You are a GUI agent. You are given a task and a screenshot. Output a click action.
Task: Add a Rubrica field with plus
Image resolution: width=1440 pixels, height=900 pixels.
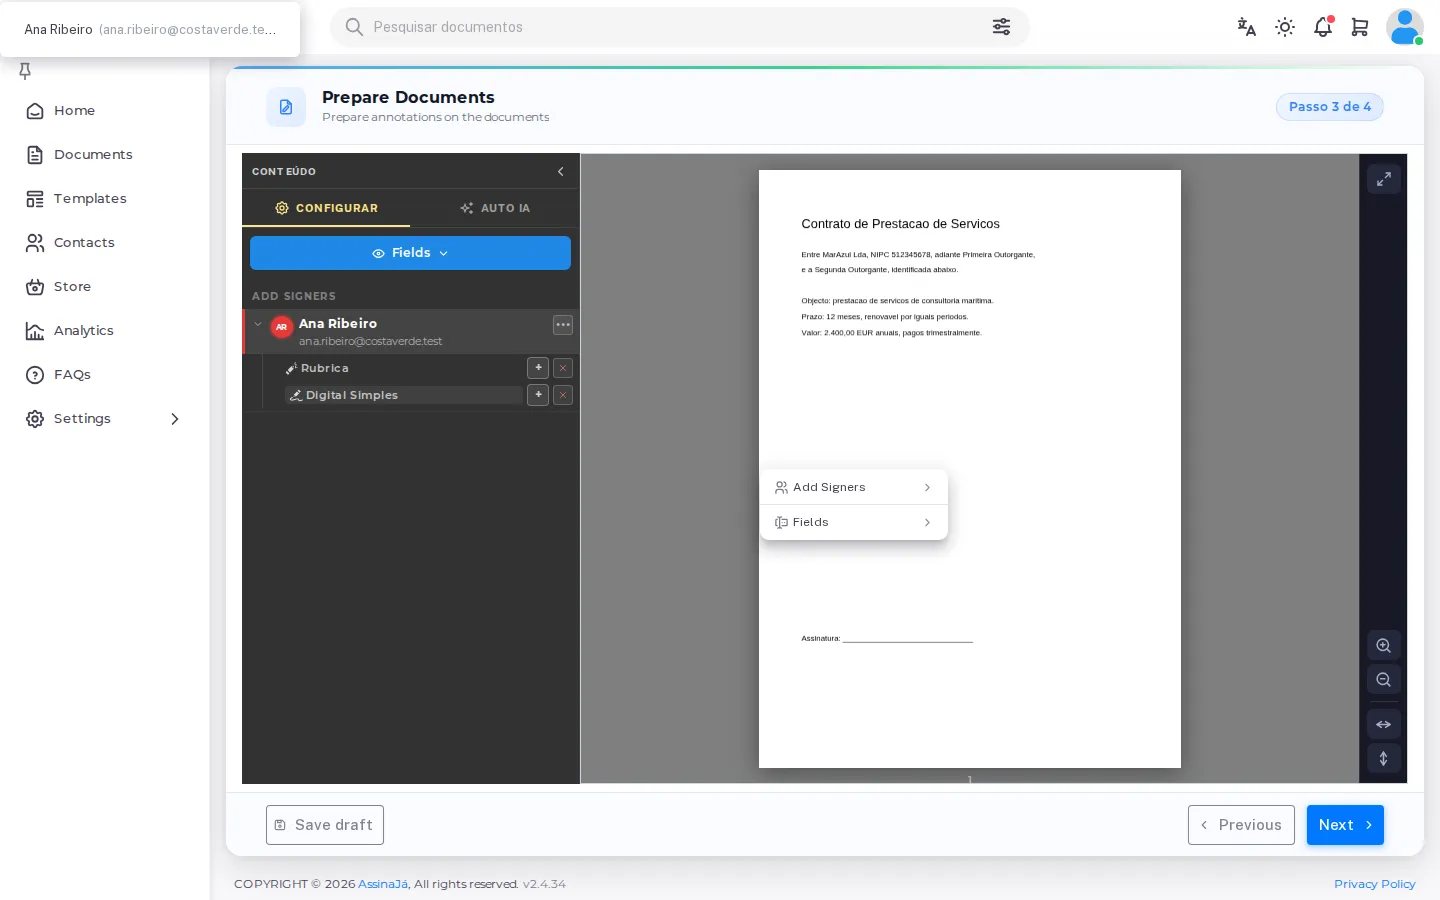click(x=538, y=368)
